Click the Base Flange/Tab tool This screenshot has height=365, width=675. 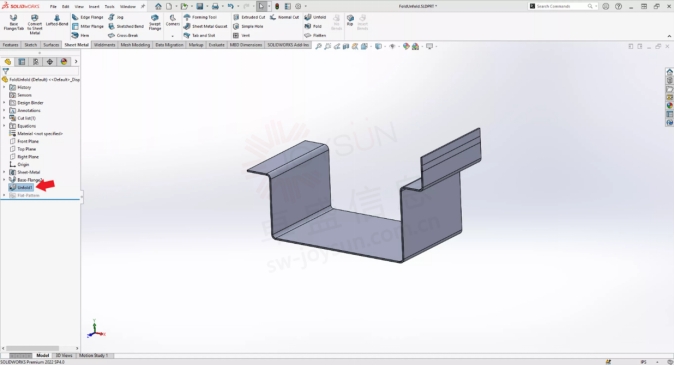[x=14, y=22]
